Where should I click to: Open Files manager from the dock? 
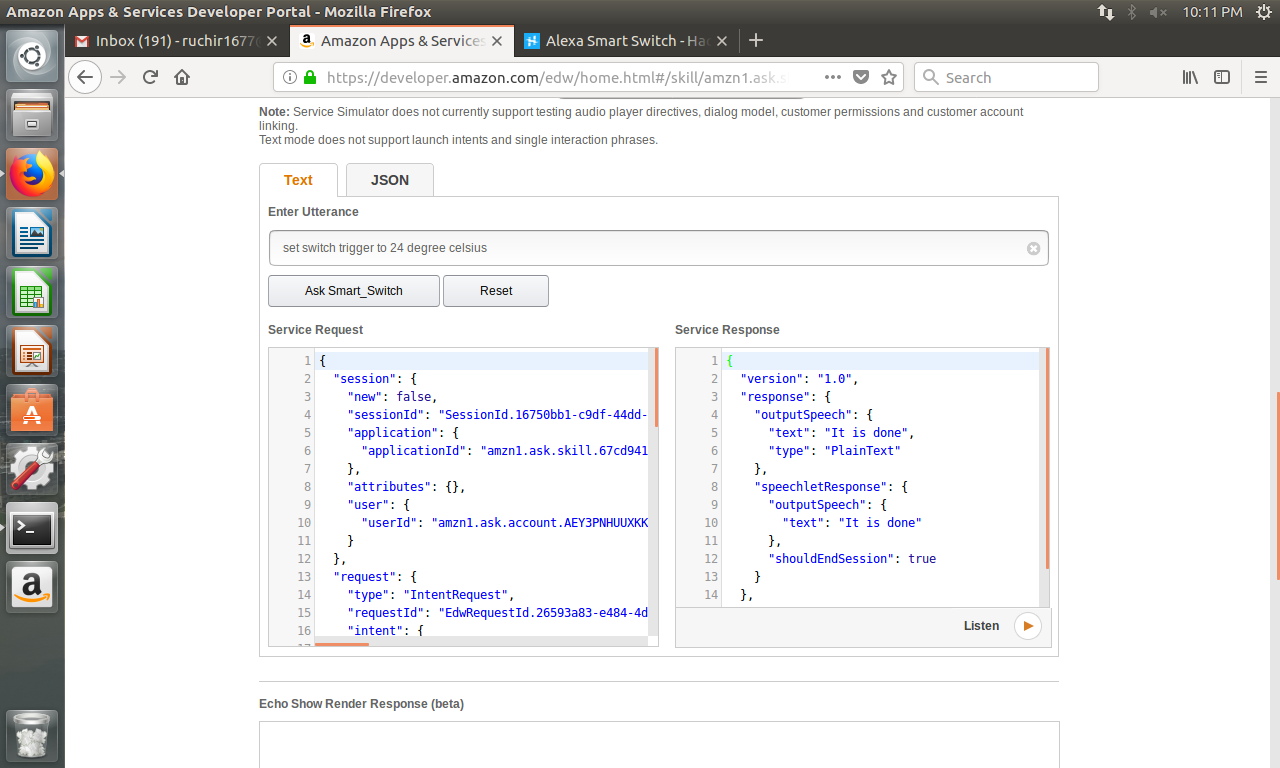tap(33, 115)
